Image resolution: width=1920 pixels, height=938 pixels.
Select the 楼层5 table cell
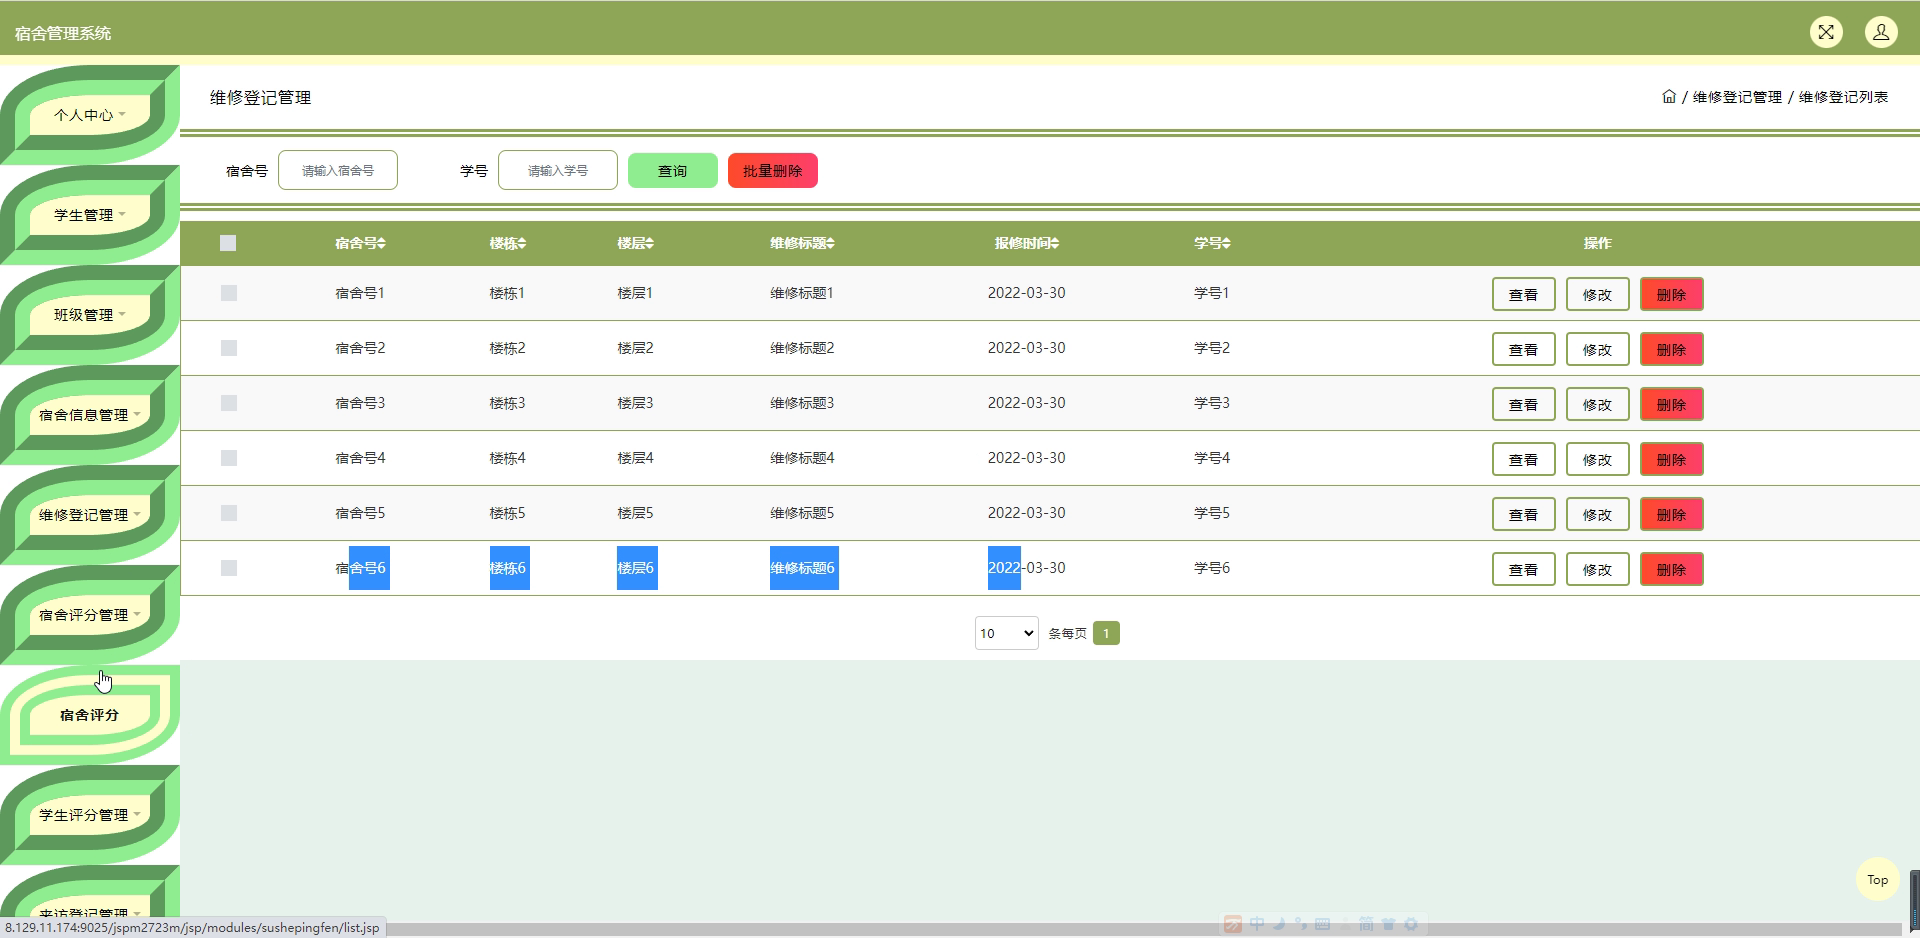[x=635, y=513]
